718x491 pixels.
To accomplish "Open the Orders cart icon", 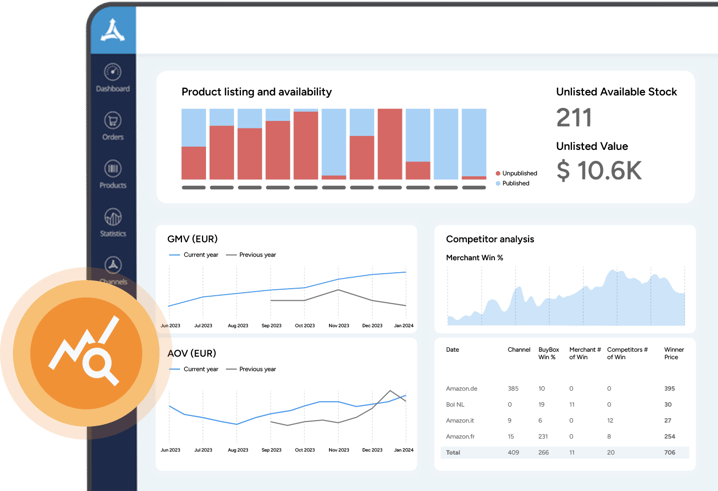I will [113, 120].
